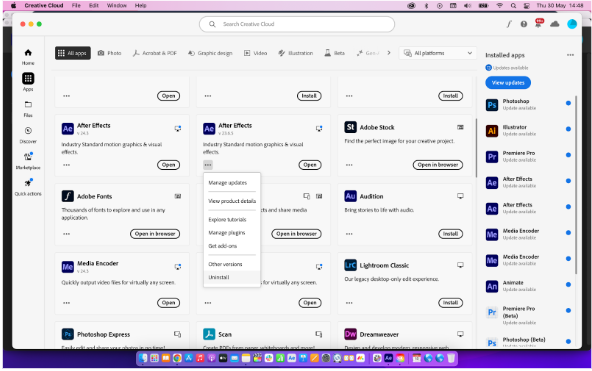Click the Lightroom Classic app icon
This screenshot has height=371, width=592.
(x=350, y=265)
